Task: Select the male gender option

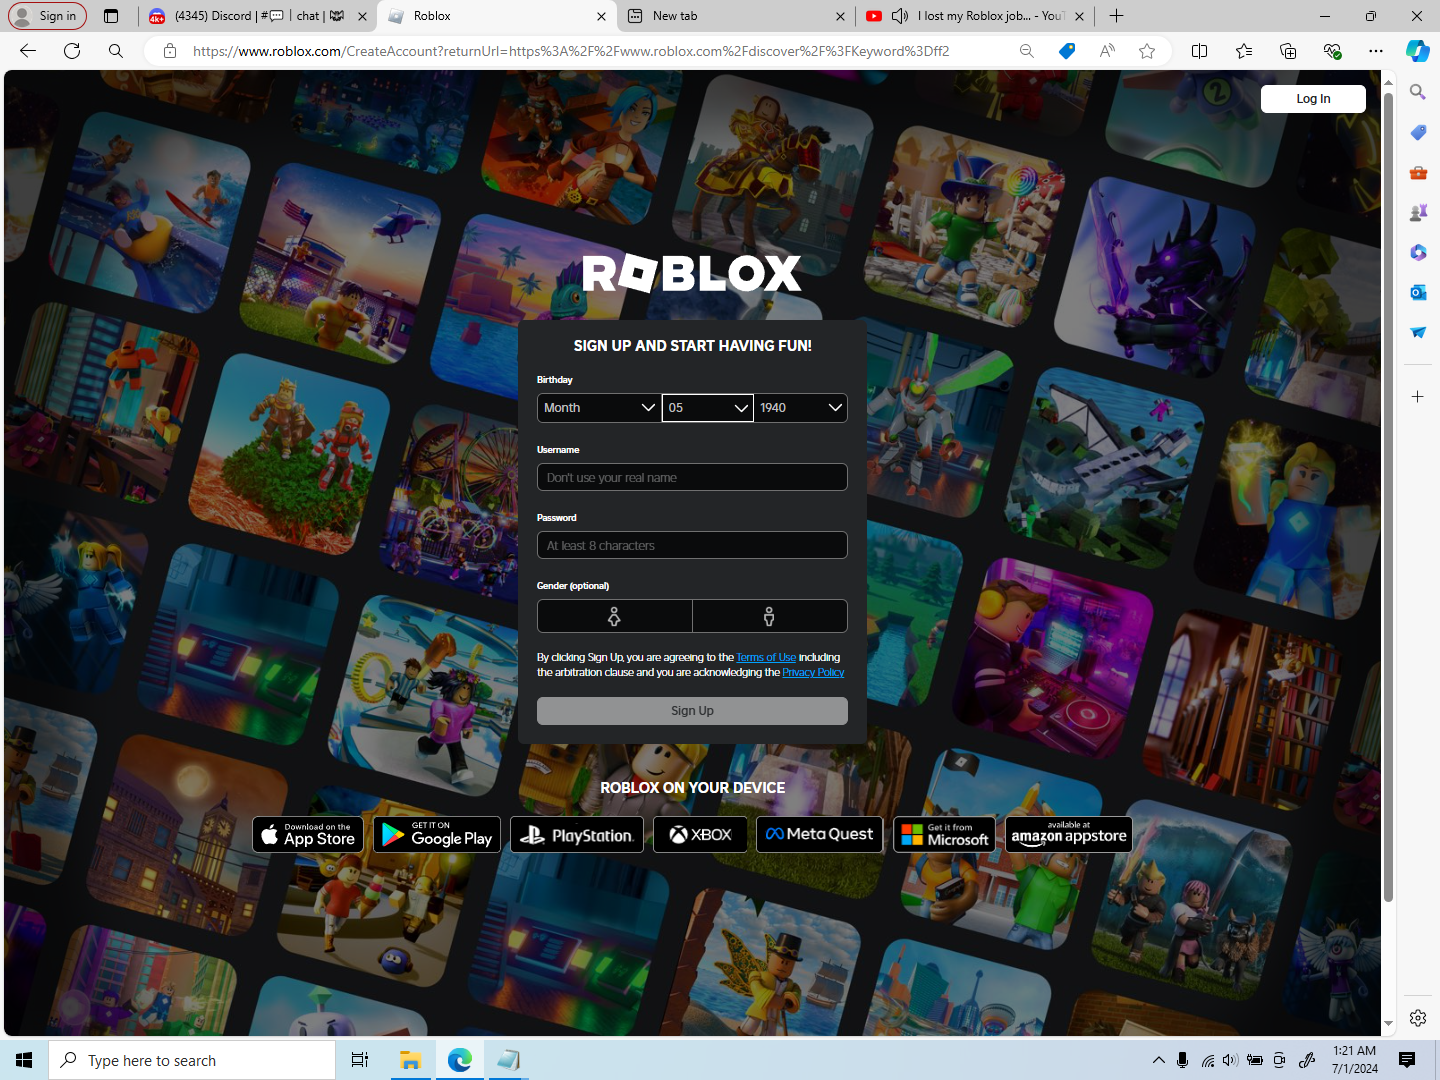Action: click(x=770, y=616)
